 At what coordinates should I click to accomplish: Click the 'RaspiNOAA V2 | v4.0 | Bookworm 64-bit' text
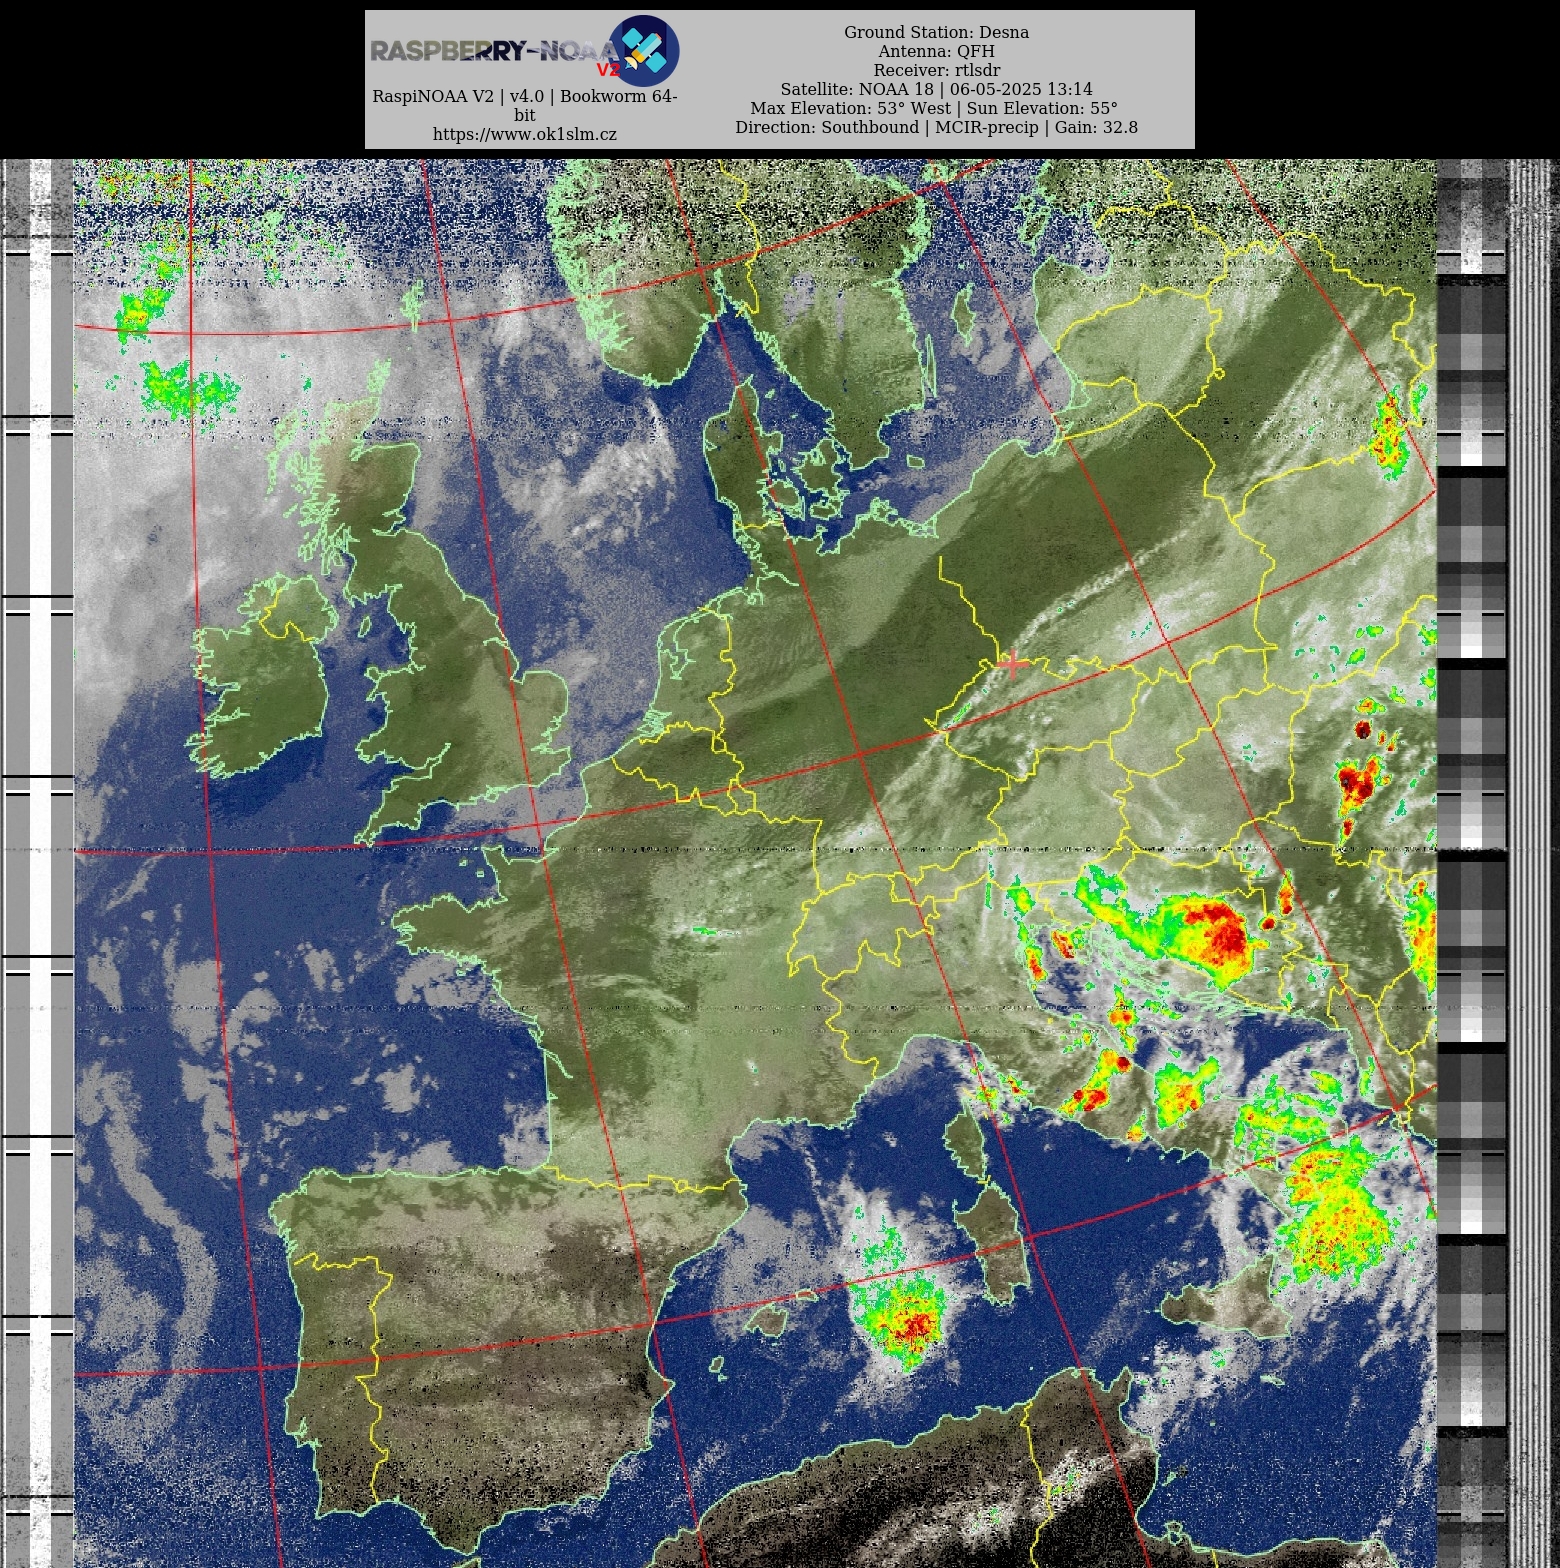pyautogui.click(x=525, y=105)
